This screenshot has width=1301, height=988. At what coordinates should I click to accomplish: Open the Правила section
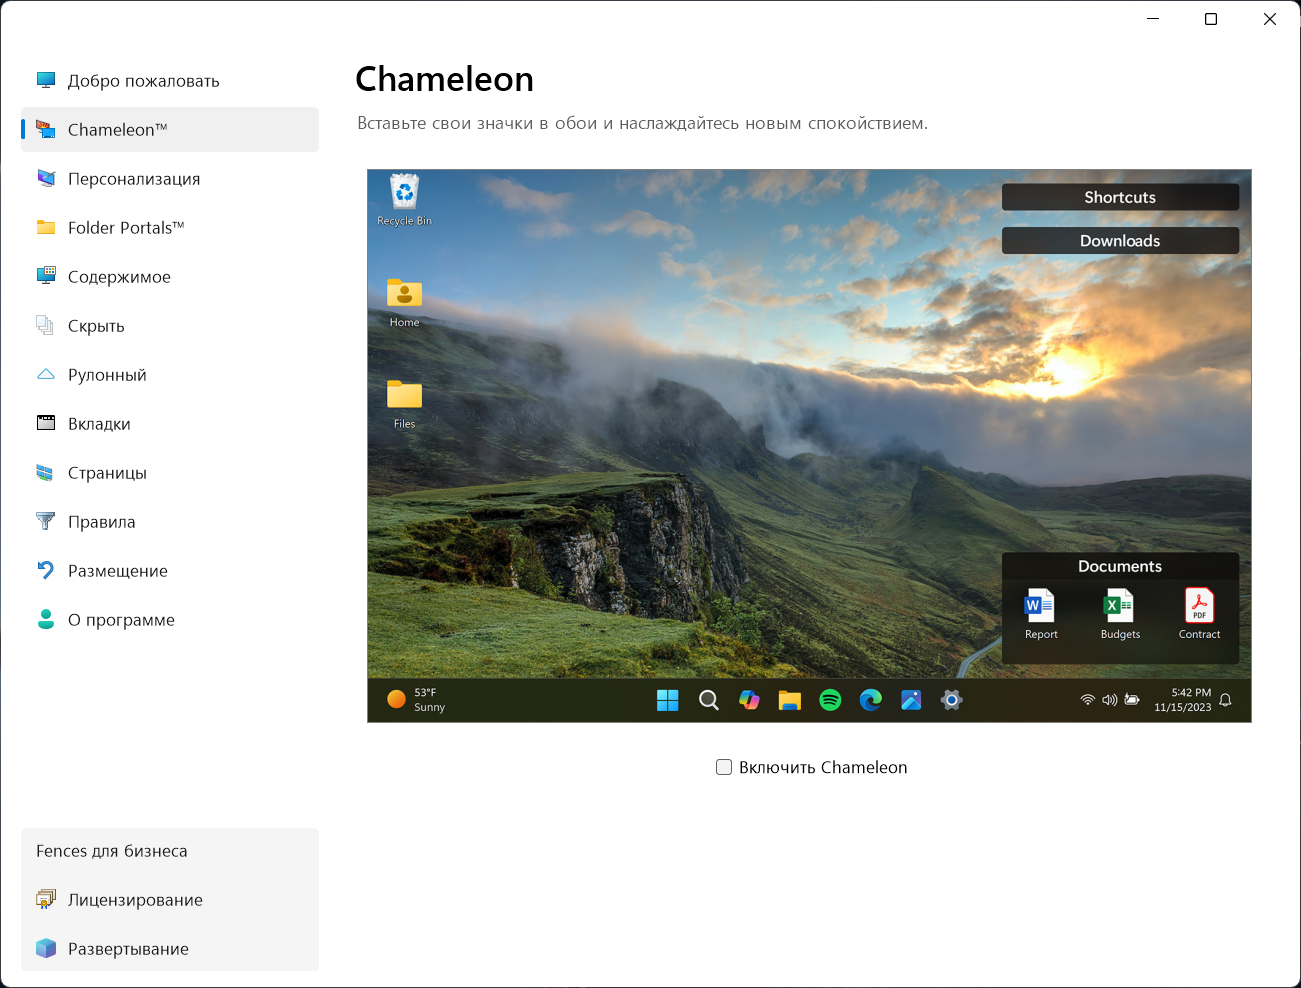click(170, 521)
